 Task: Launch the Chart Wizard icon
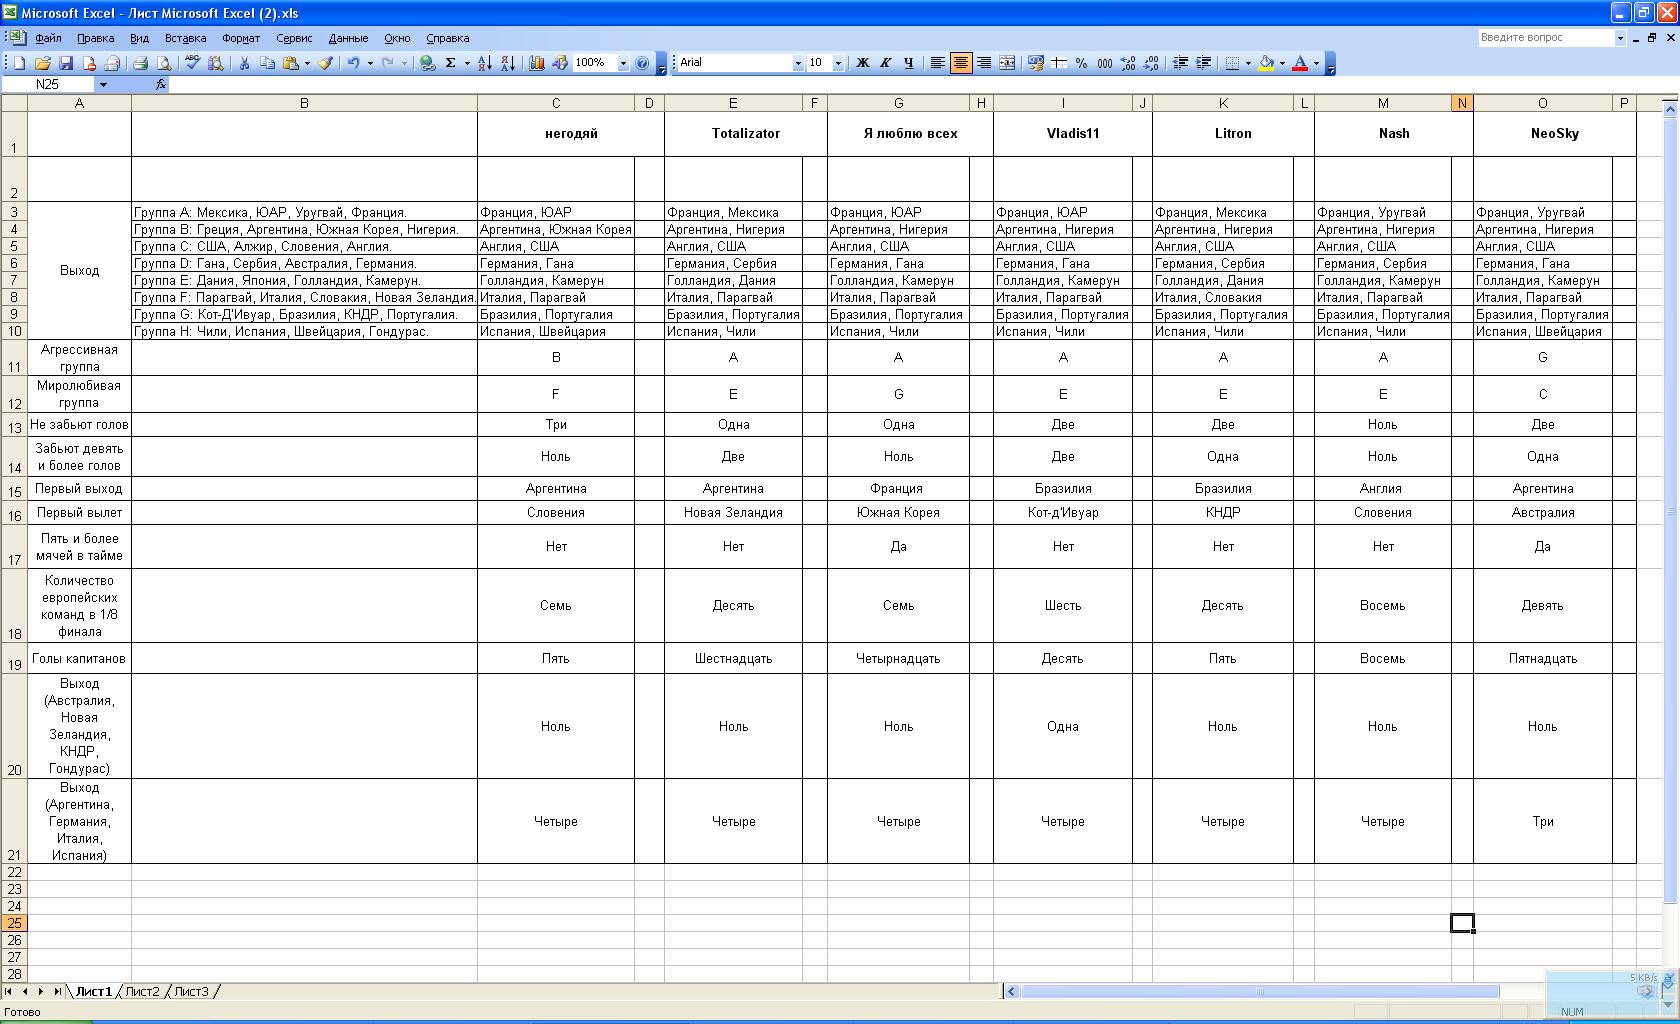coord(536,63)
